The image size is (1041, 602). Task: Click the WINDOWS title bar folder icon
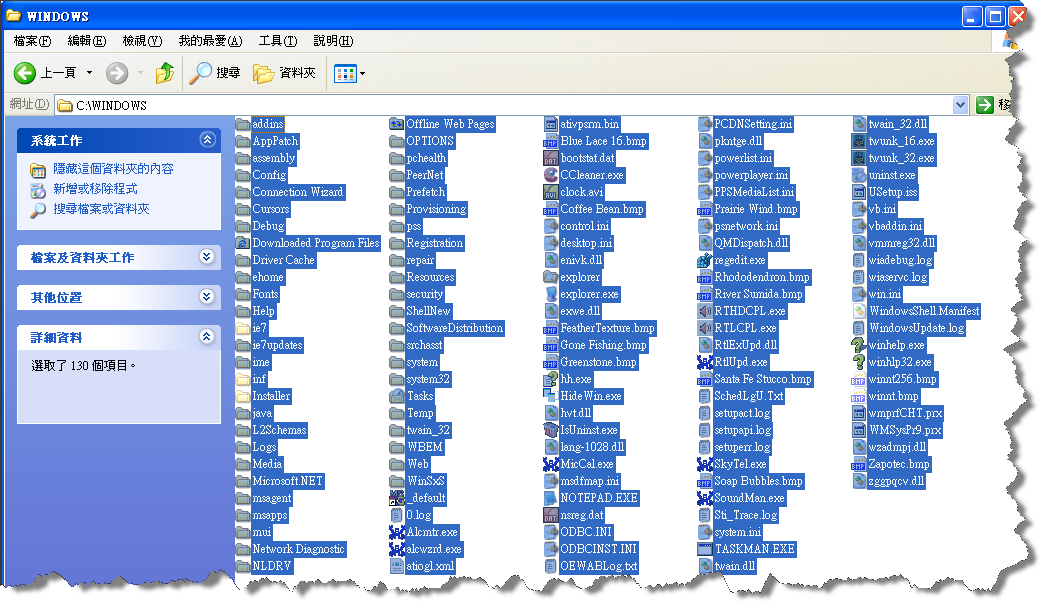13,15
